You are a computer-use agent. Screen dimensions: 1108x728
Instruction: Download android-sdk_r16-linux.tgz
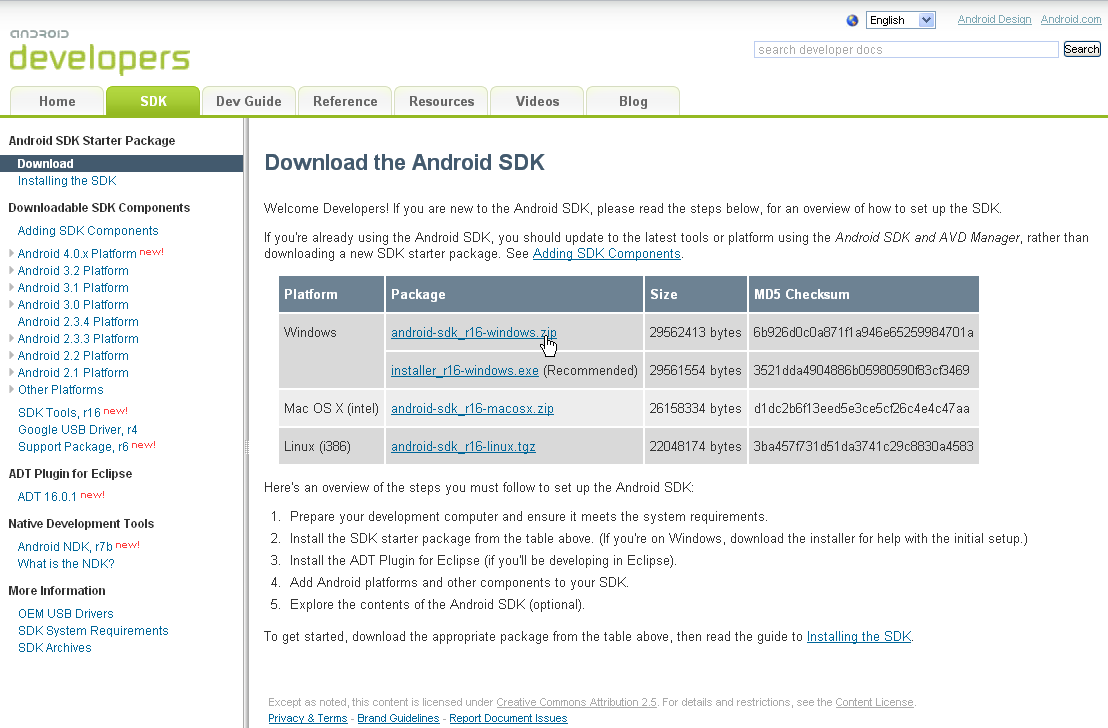[463, 447]
